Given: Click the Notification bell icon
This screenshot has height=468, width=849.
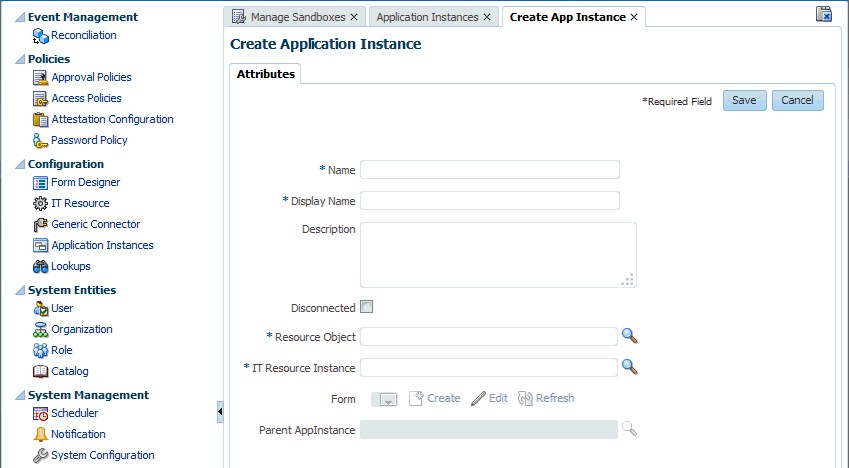Looking at the screenshot, I should click(x=40, y=434).
